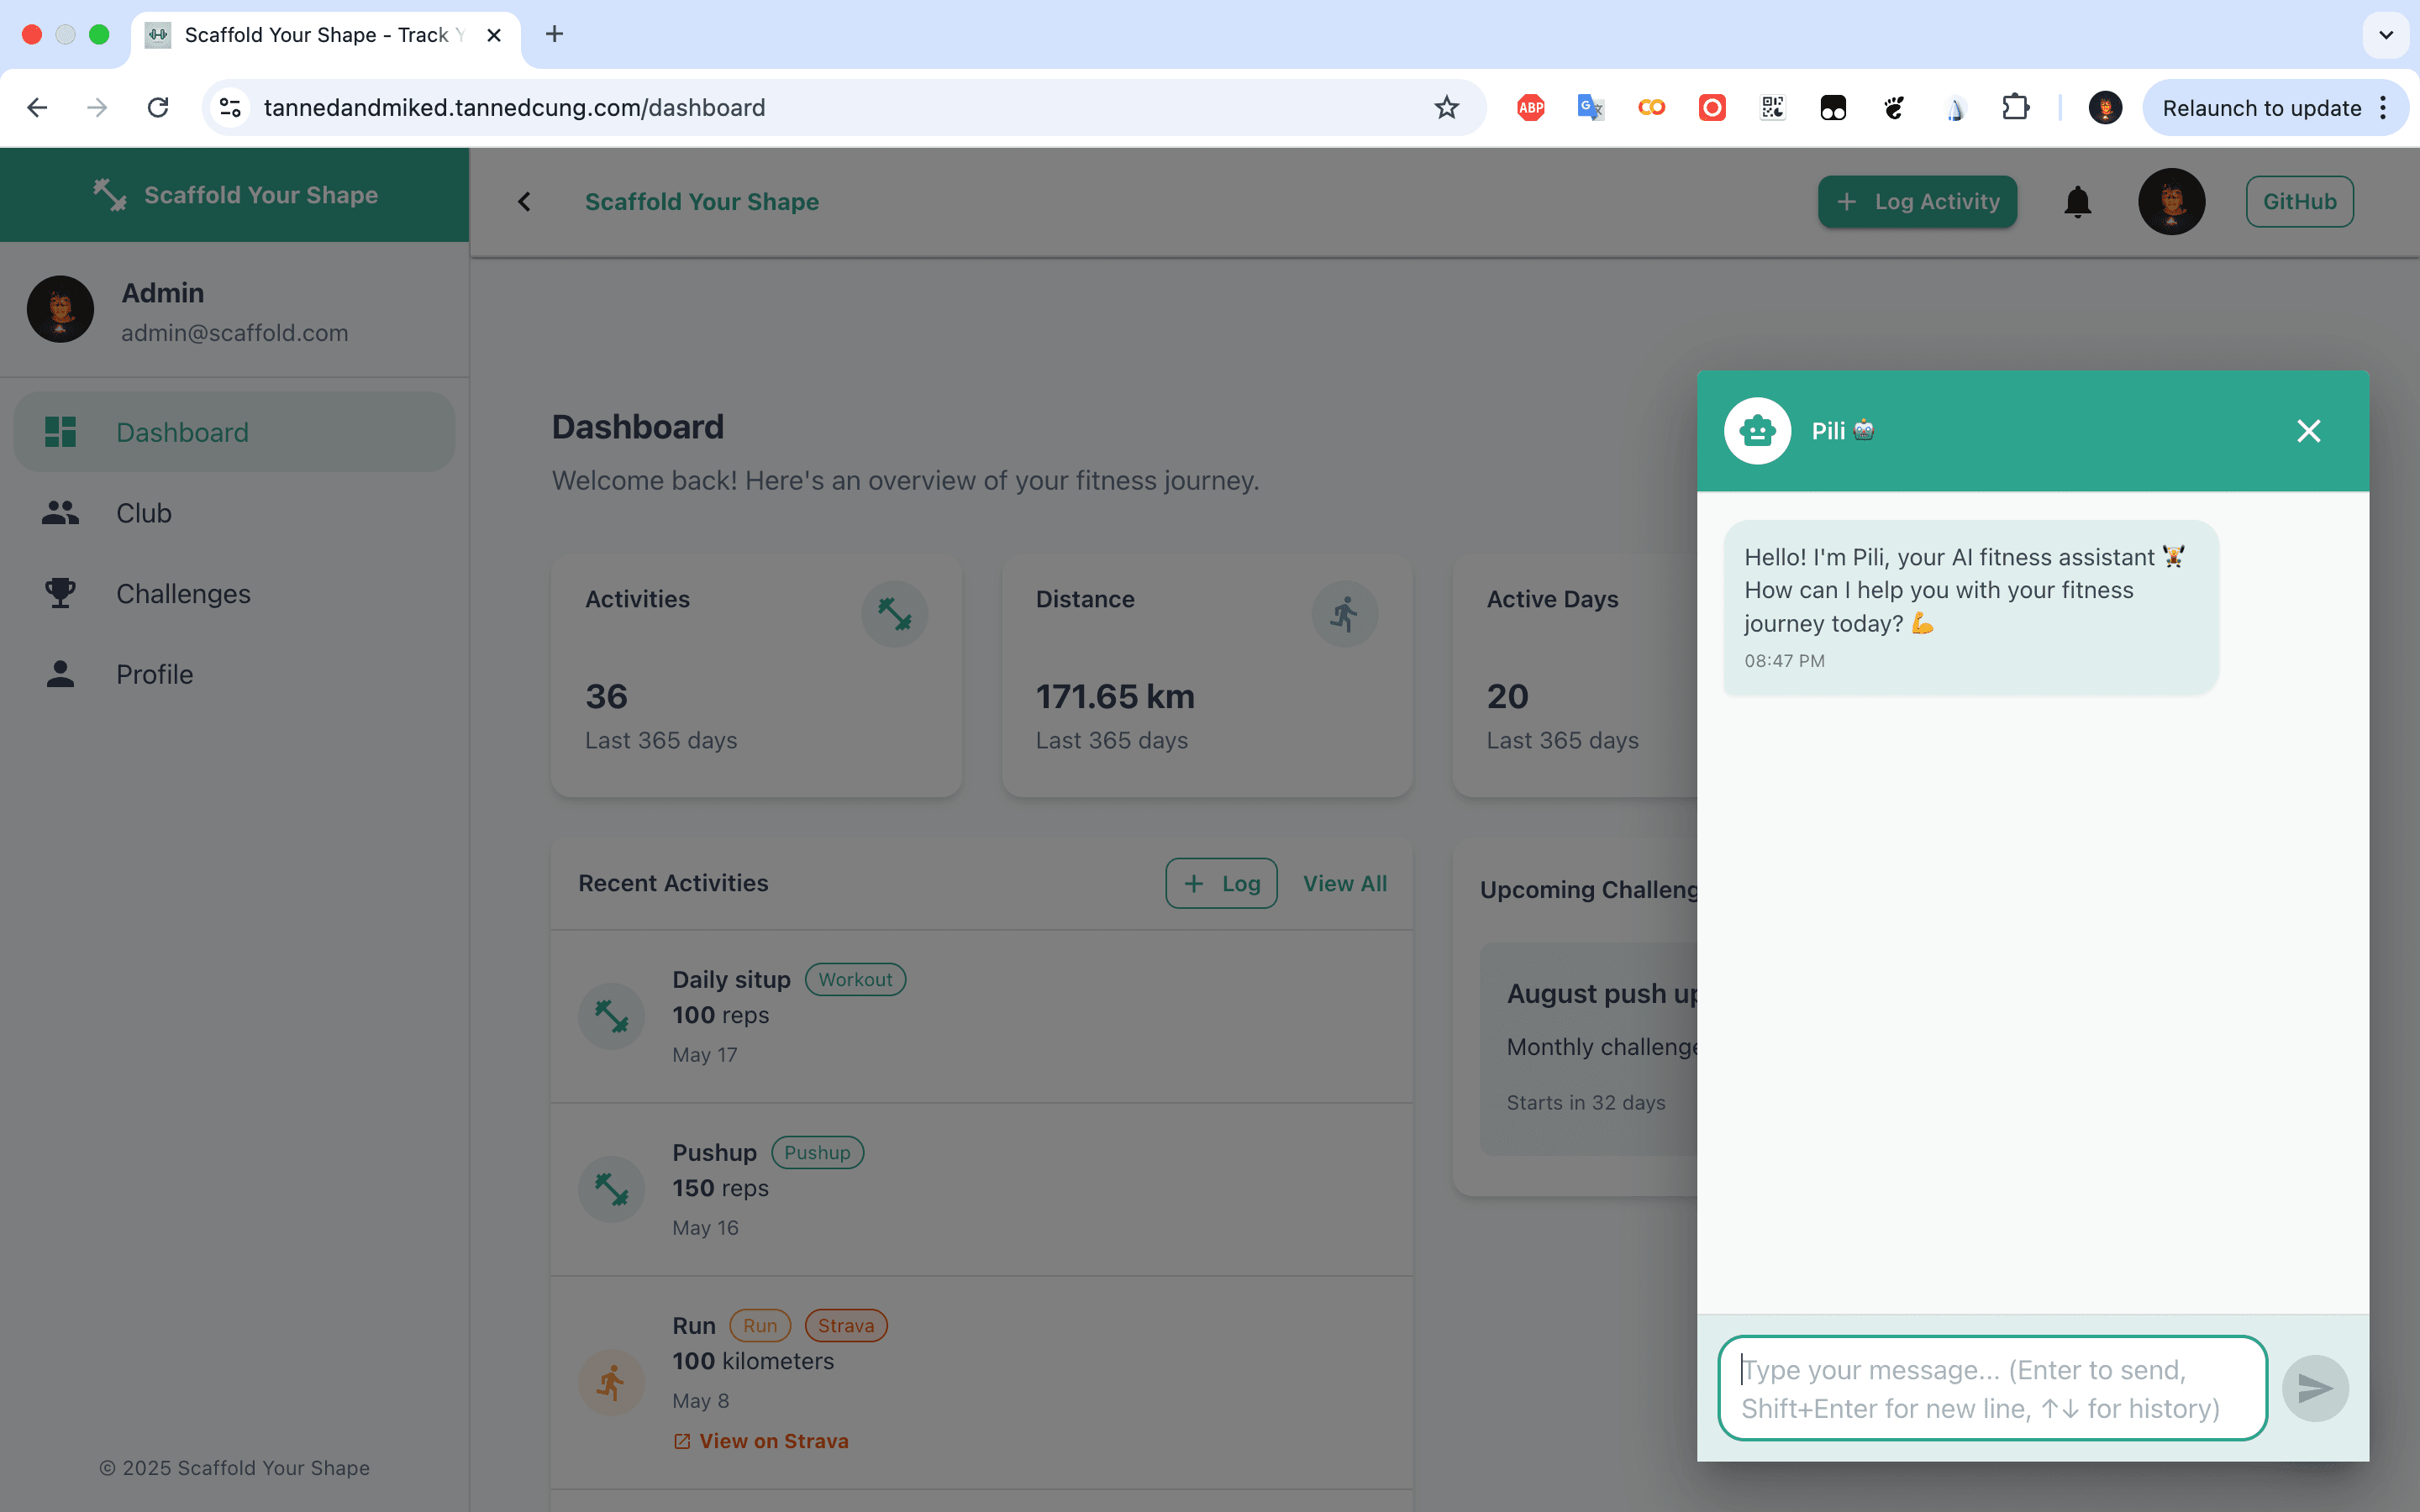
Task: Click the Strava tag chip
Action: [846, 1325]
